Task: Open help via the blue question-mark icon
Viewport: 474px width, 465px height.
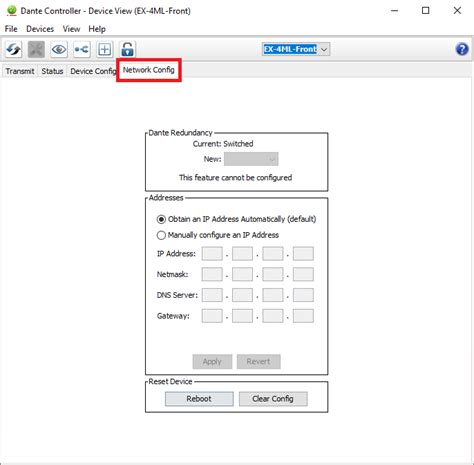Action: click(x=462, y=49)
